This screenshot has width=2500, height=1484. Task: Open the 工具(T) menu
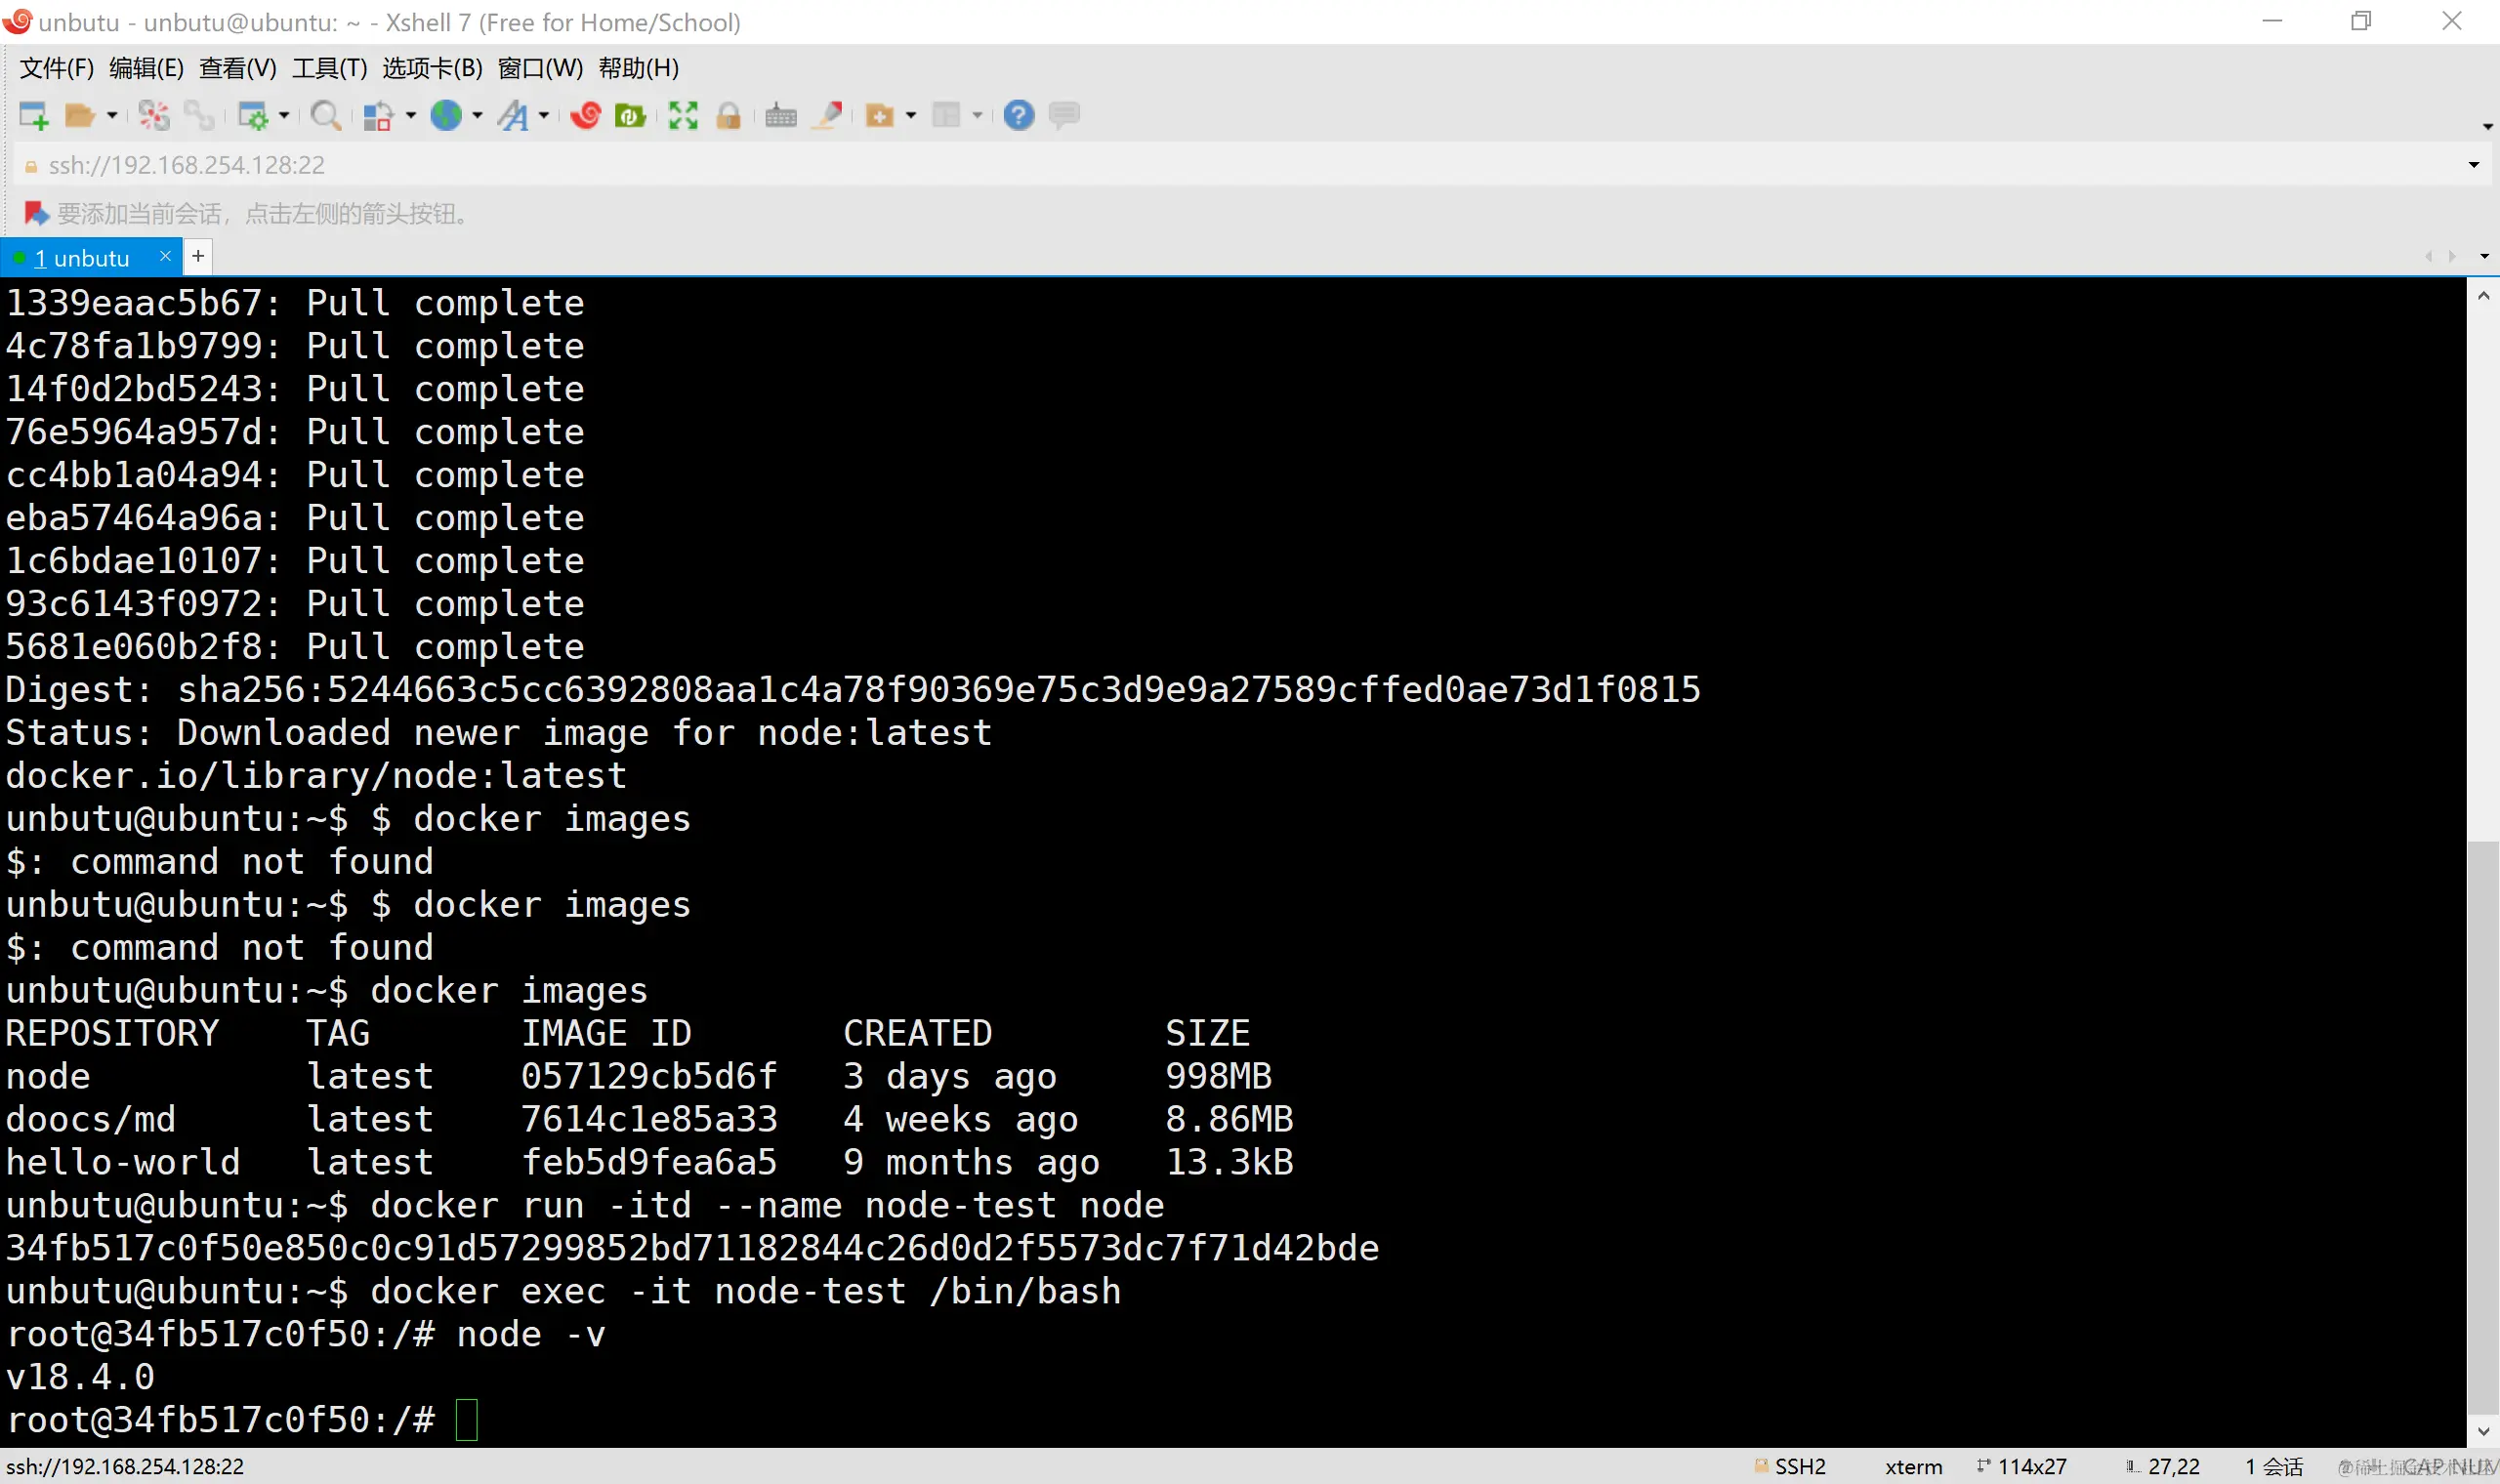pyautogui.click(x=329, y=68)
